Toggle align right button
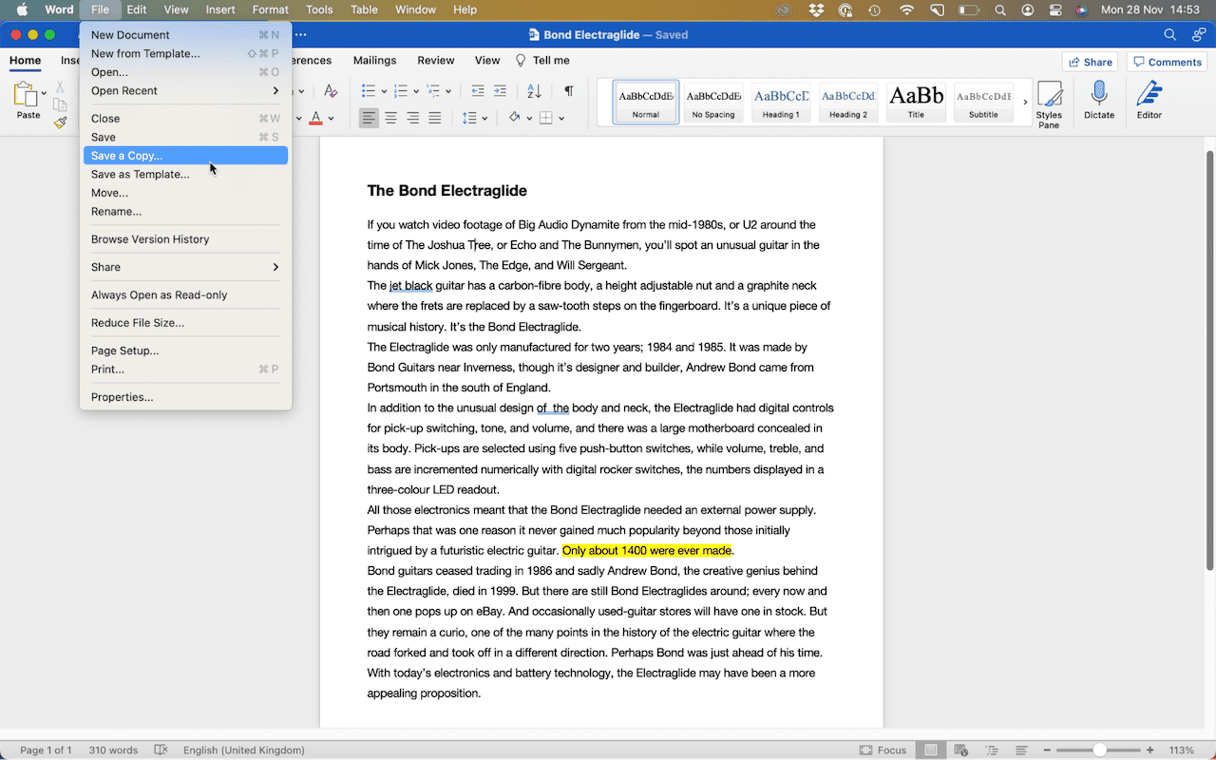Image resolution: width=1216 pixels, height=760 pixels. [x=413, y=118]
